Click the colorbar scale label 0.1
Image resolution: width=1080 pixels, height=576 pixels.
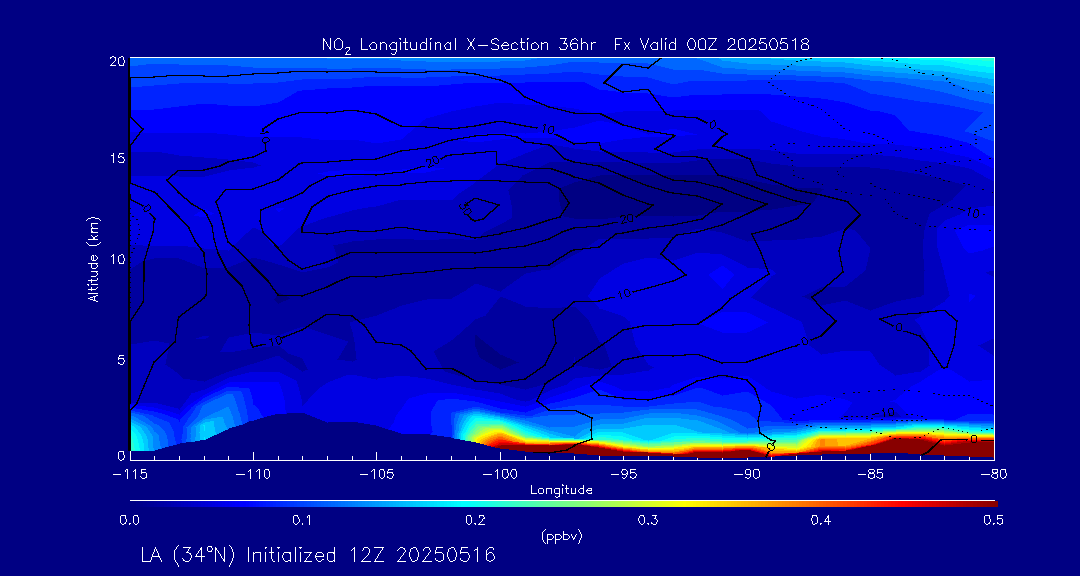click(302, 521)
